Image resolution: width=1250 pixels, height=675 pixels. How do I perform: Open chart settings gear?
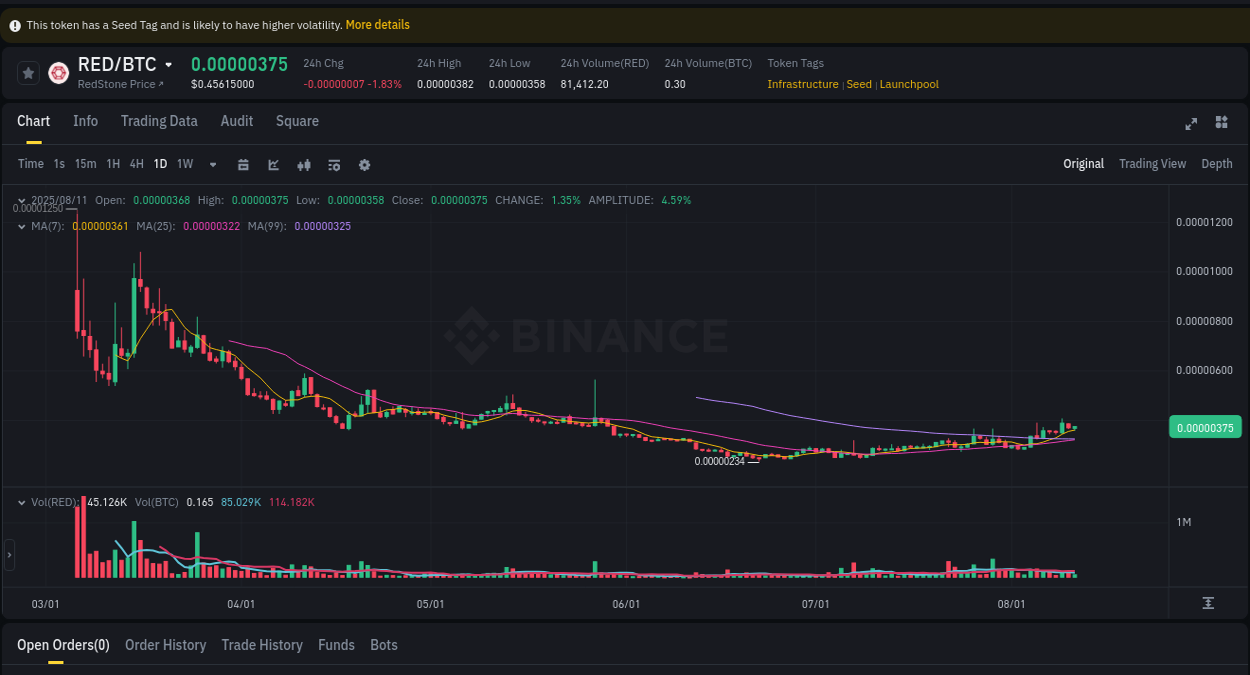click(364, 164)
